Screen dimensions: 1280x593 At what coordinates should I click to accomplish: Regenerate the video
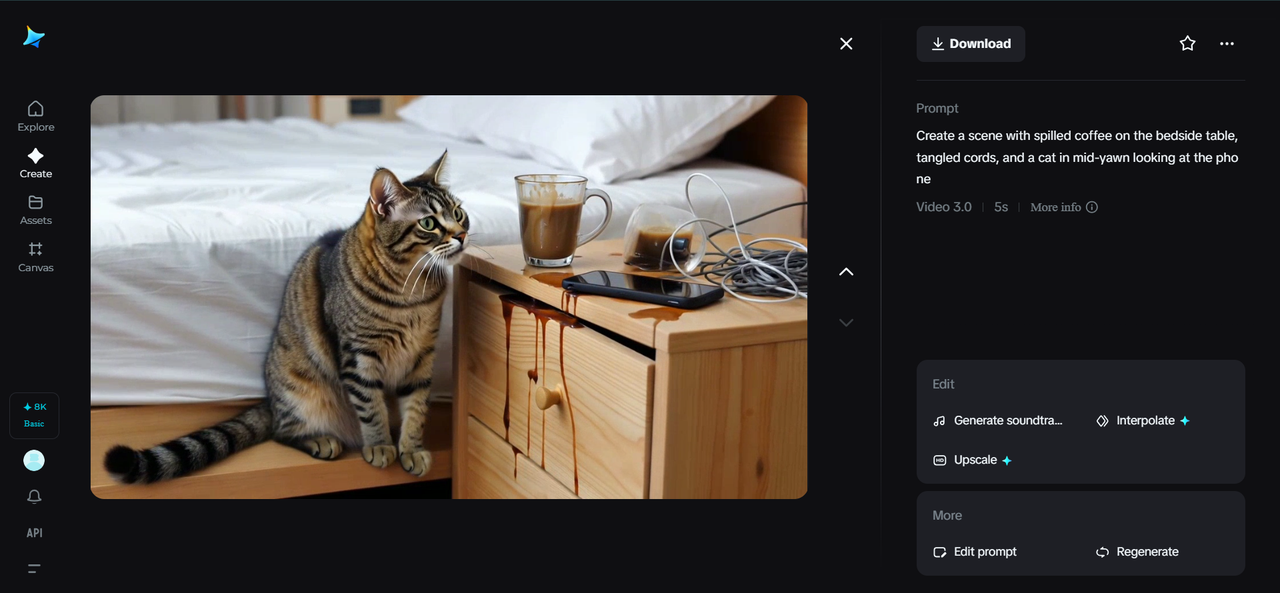(x=1137, y=552)
